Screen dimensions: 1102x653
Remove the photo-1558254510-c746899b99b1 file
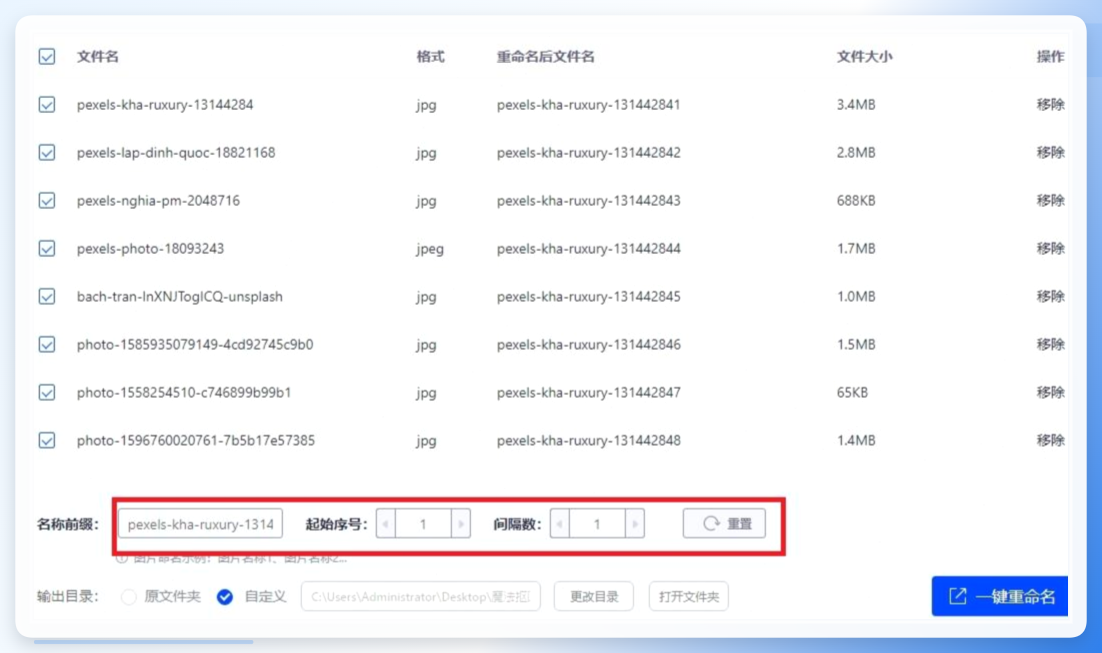point(1050,392)
